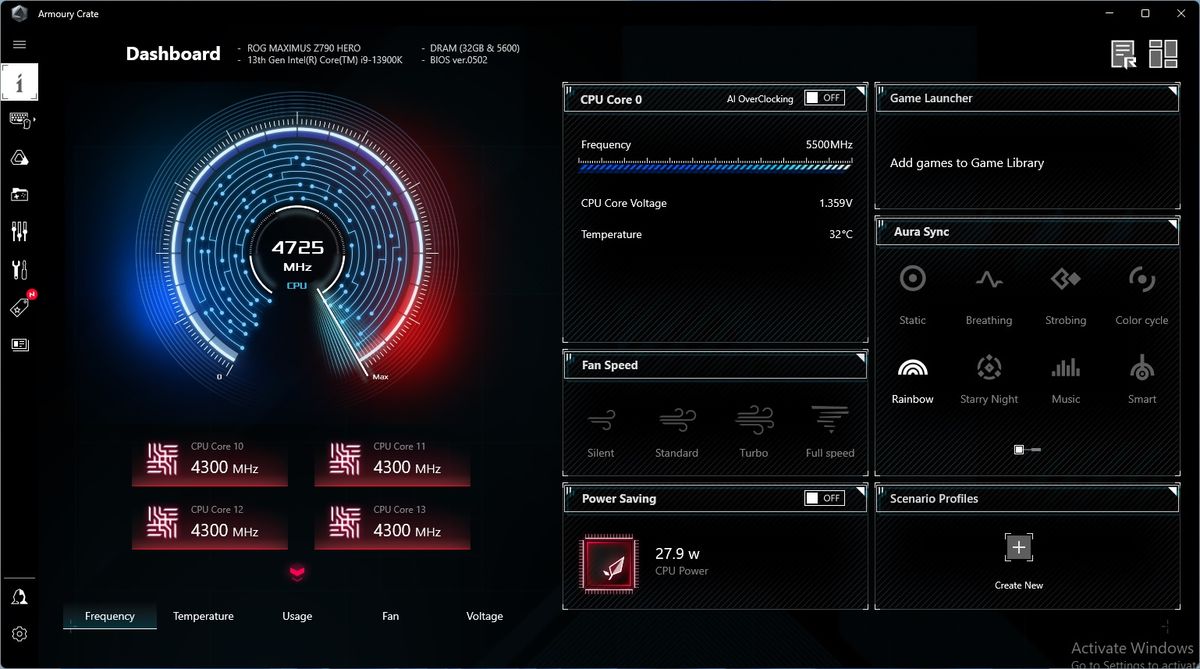The width and height of the screenshot is (1200, 669).
Task: Click the 1.359V core voltage value
Action: coord(835,203)
